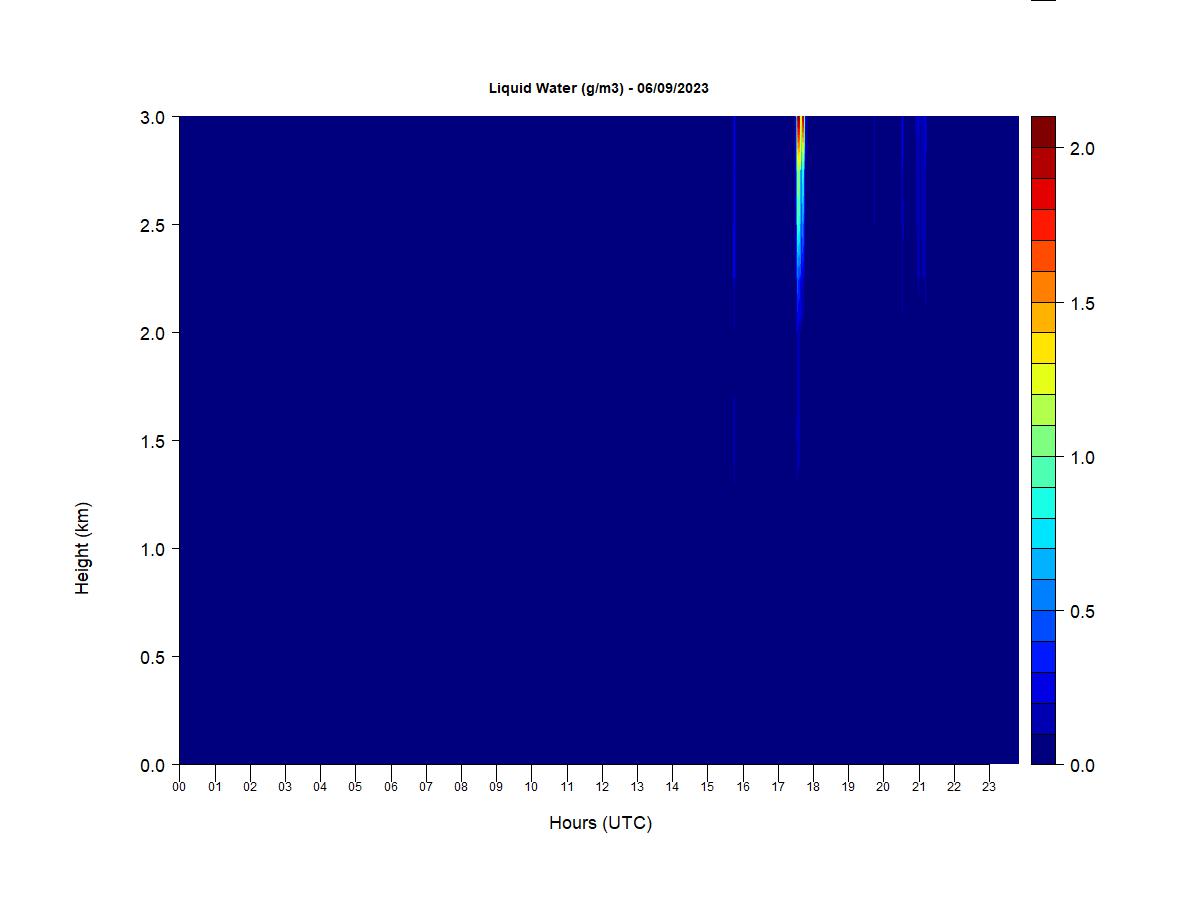
Task: Click the 'Height (km)' y-axis label
Action: [82, 548]
